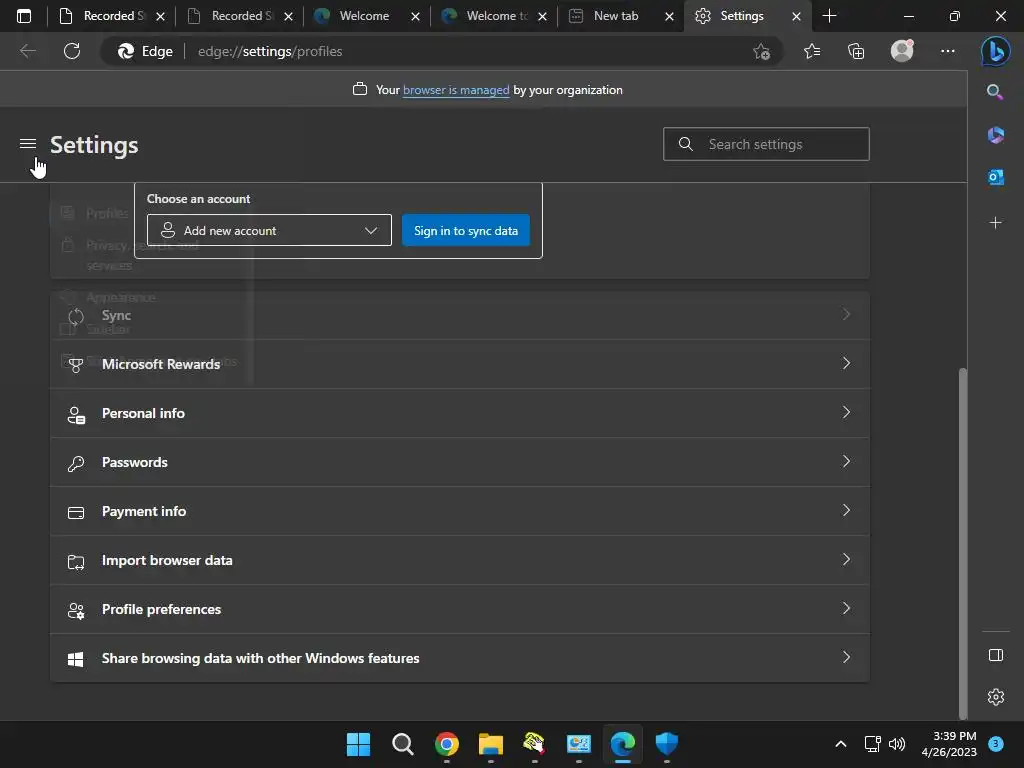Open Passwords settings row
Screen dimensions: 1024x768
[x=460, y=462]
